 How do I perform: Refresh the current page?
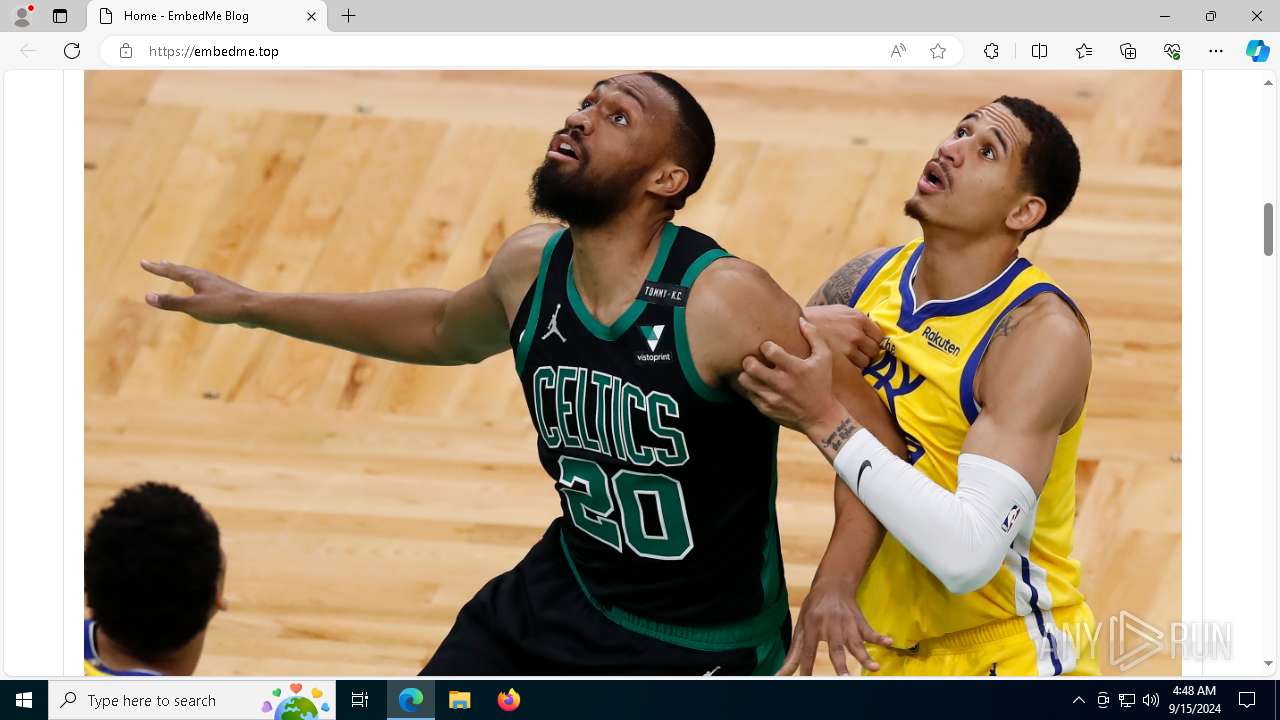tap(72, 51)
